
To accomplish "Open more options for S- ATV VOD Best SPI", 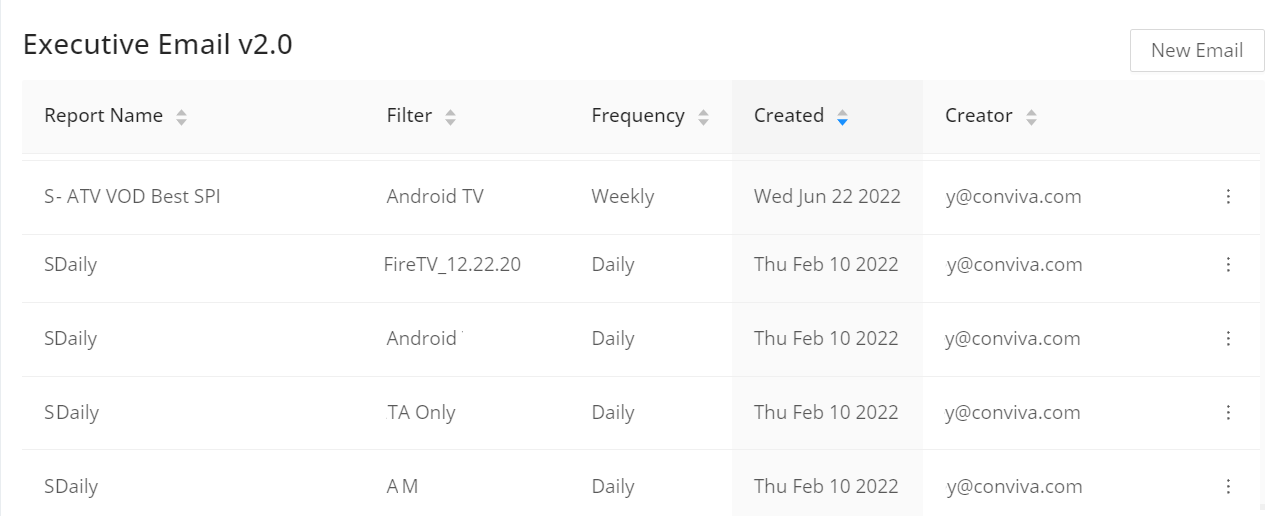I will pos(1228,197).
